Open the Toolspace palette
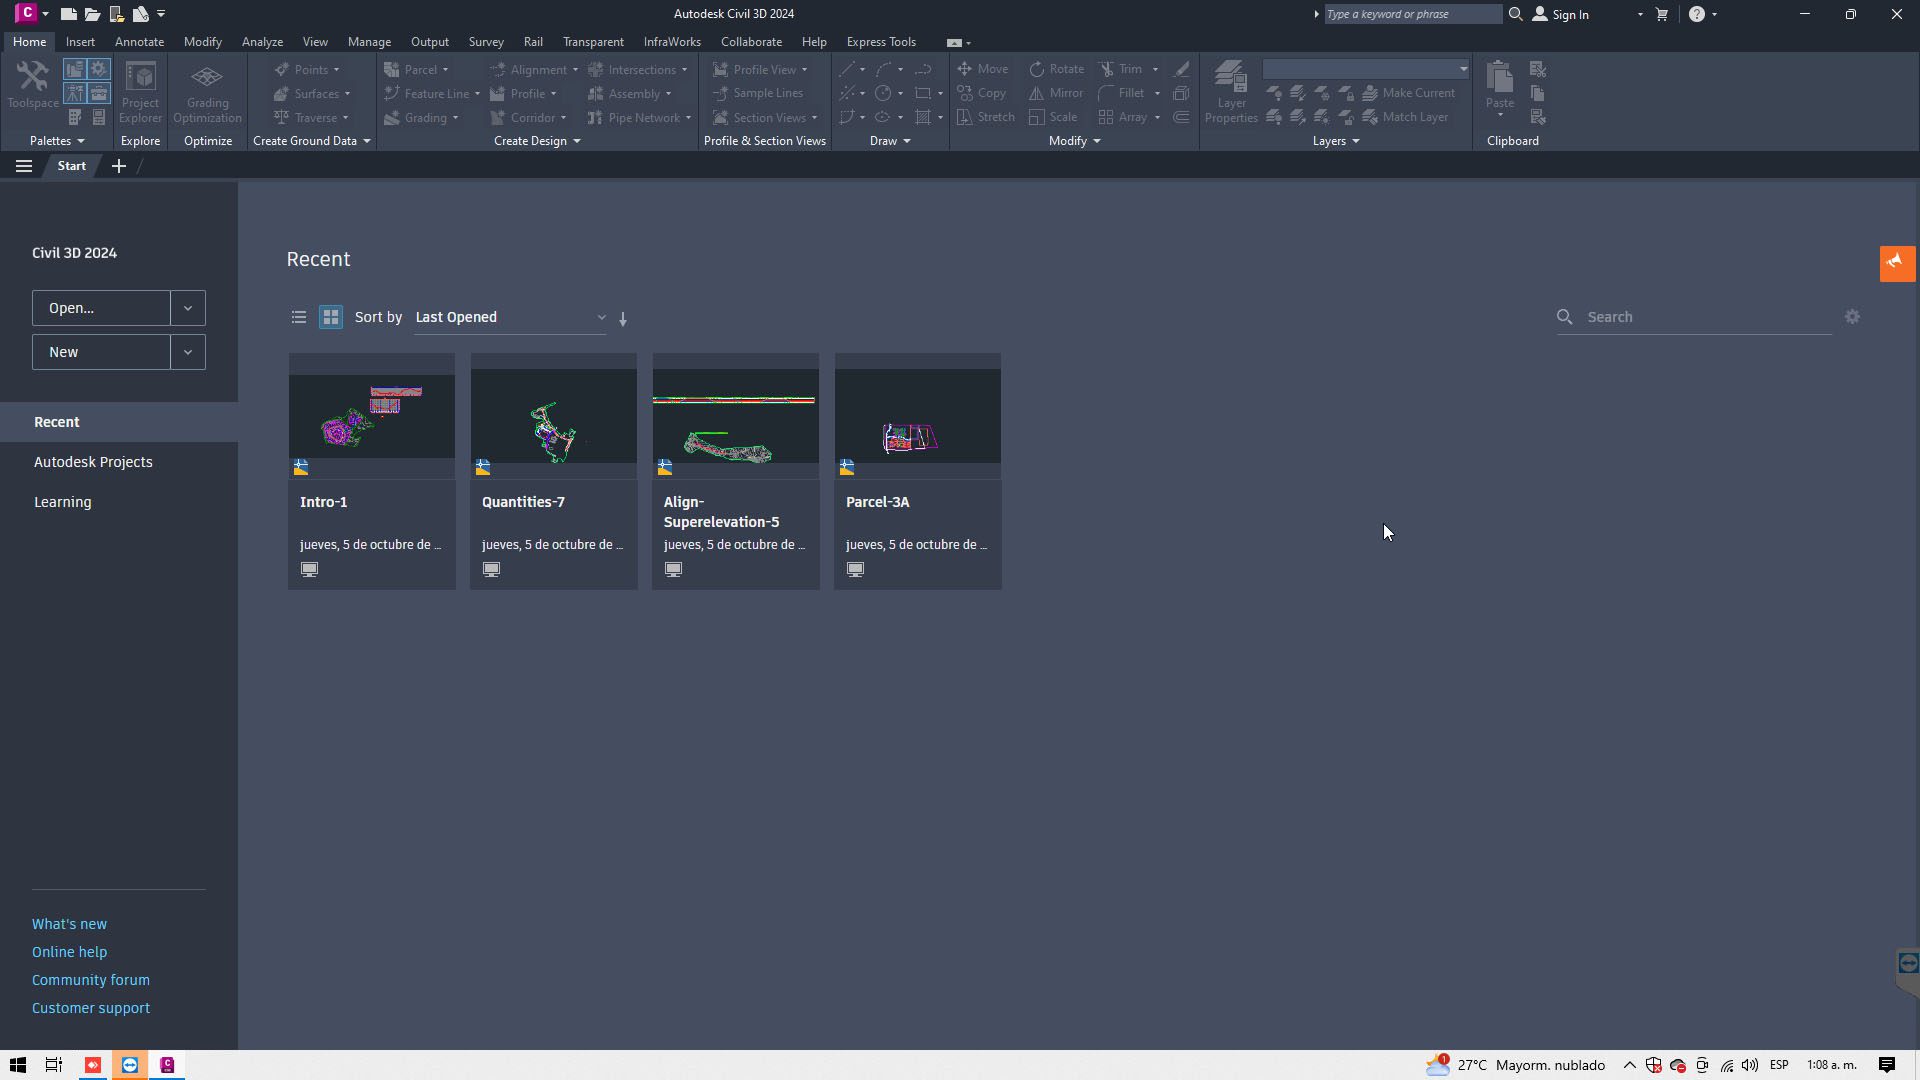Viewport: 1920px width, 1080px height. point(32,84)
